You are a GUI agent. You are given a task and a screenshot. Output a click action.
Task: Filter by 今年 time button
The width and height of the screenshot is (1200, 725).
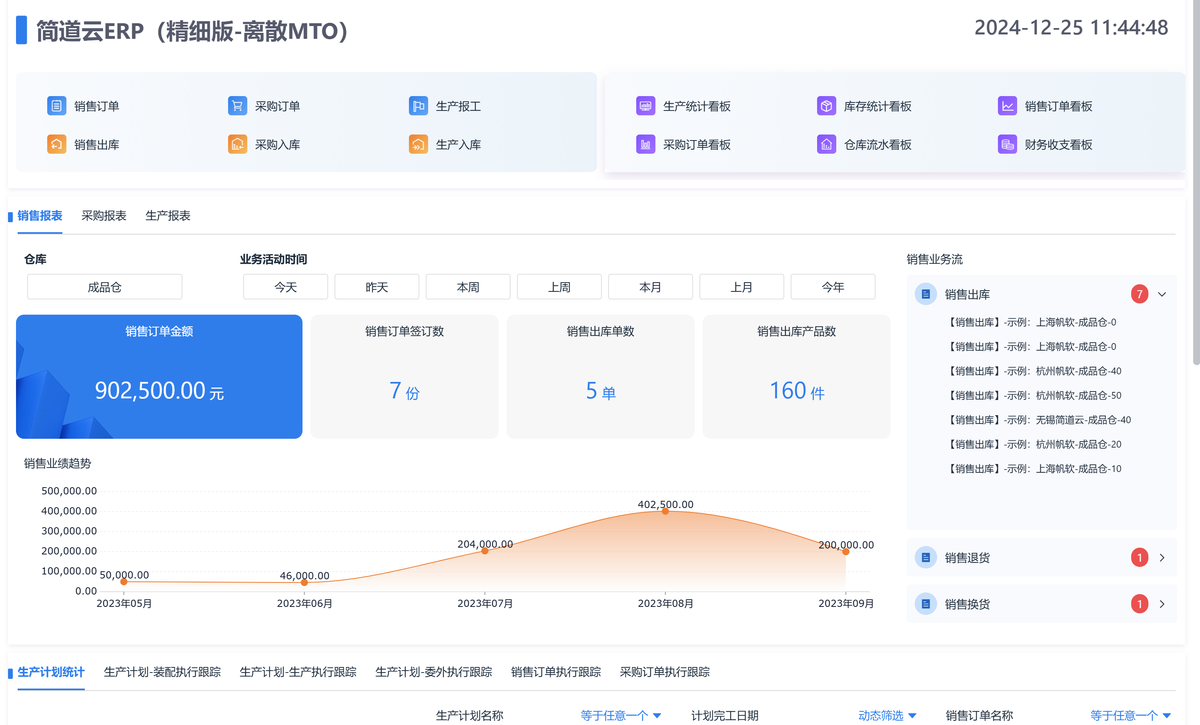pyautogui.click(x=833, y=287)
